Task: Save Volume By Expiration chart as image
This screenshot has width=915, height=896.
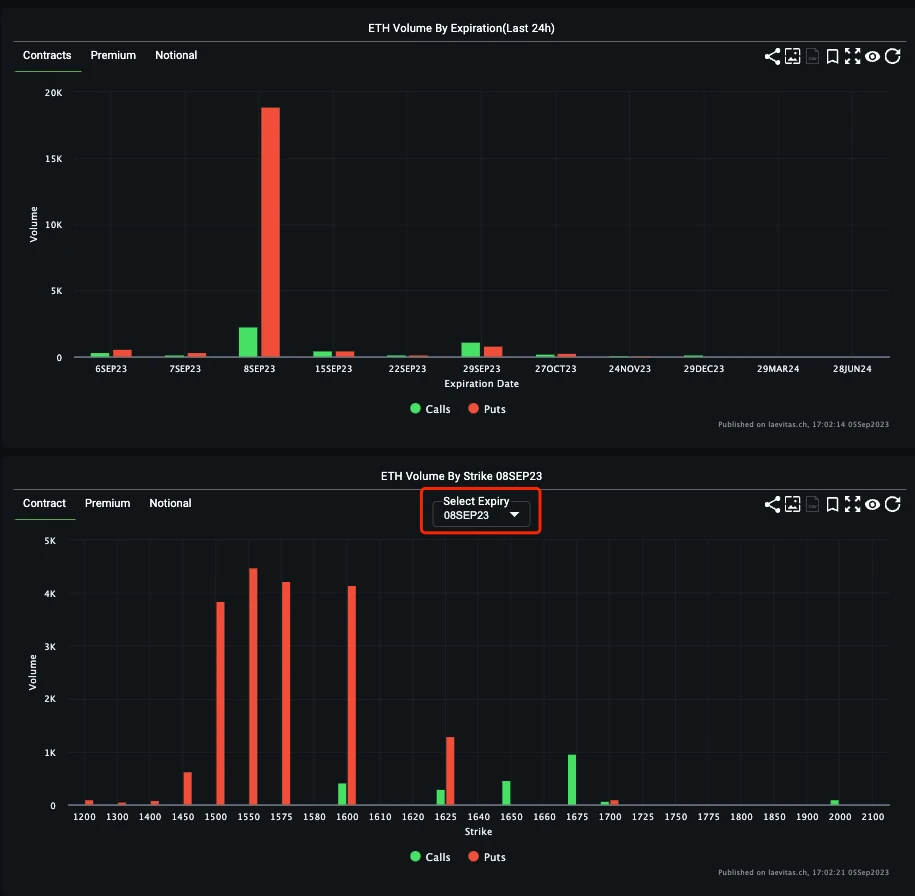Action: (792, 57)
